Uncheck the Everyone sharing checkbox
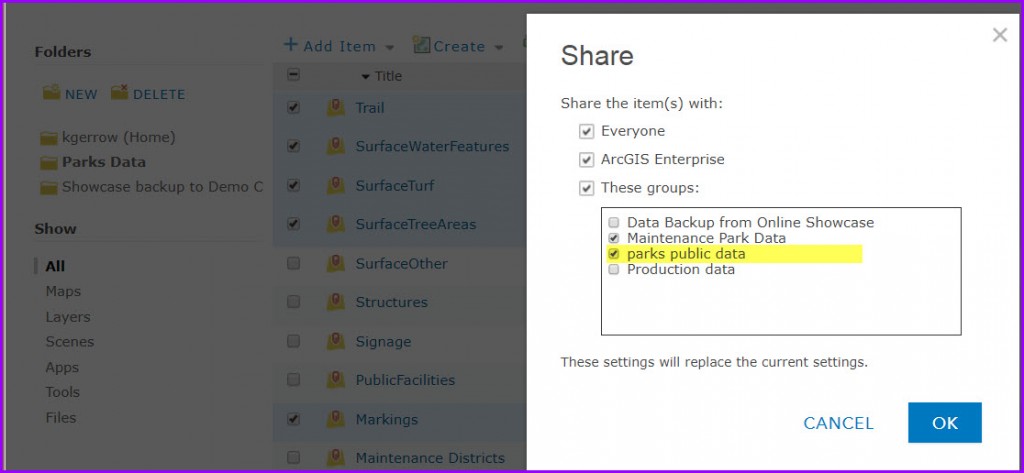 click(x=587, y=131)
